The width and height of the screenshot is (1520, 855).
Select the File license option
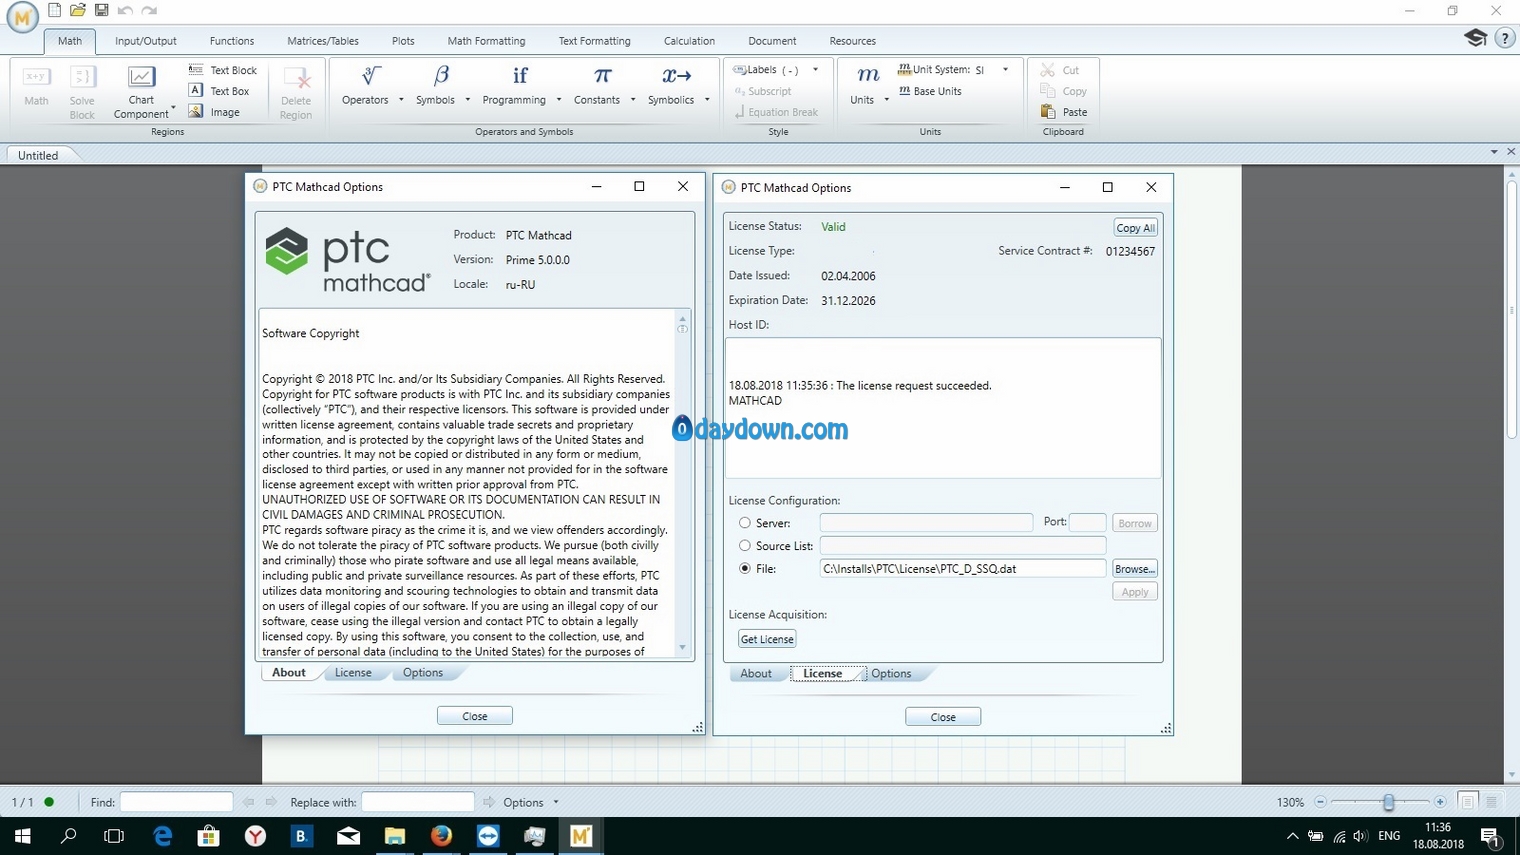click(x=745, y=569)
